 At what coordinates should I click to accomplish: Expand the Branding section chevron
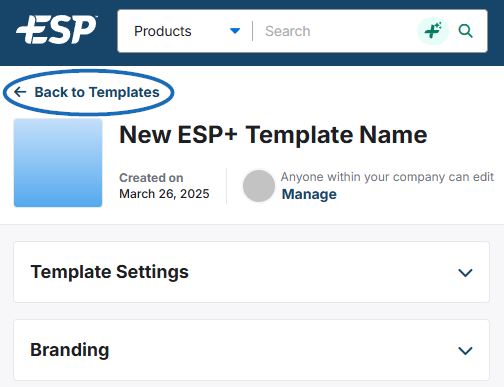coord(465,350)
